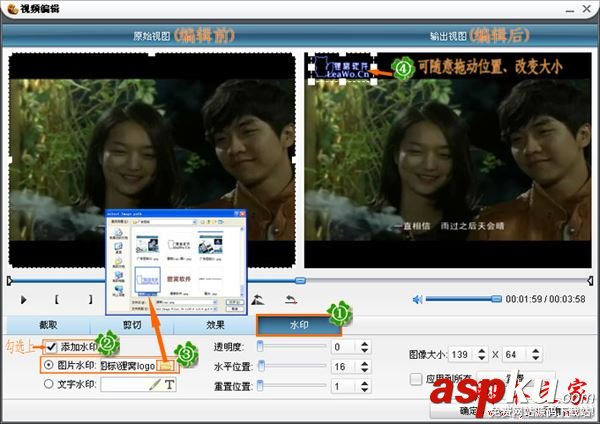
Task: Increase 水平位置 value with up arrow
Action: coord(365,364)
